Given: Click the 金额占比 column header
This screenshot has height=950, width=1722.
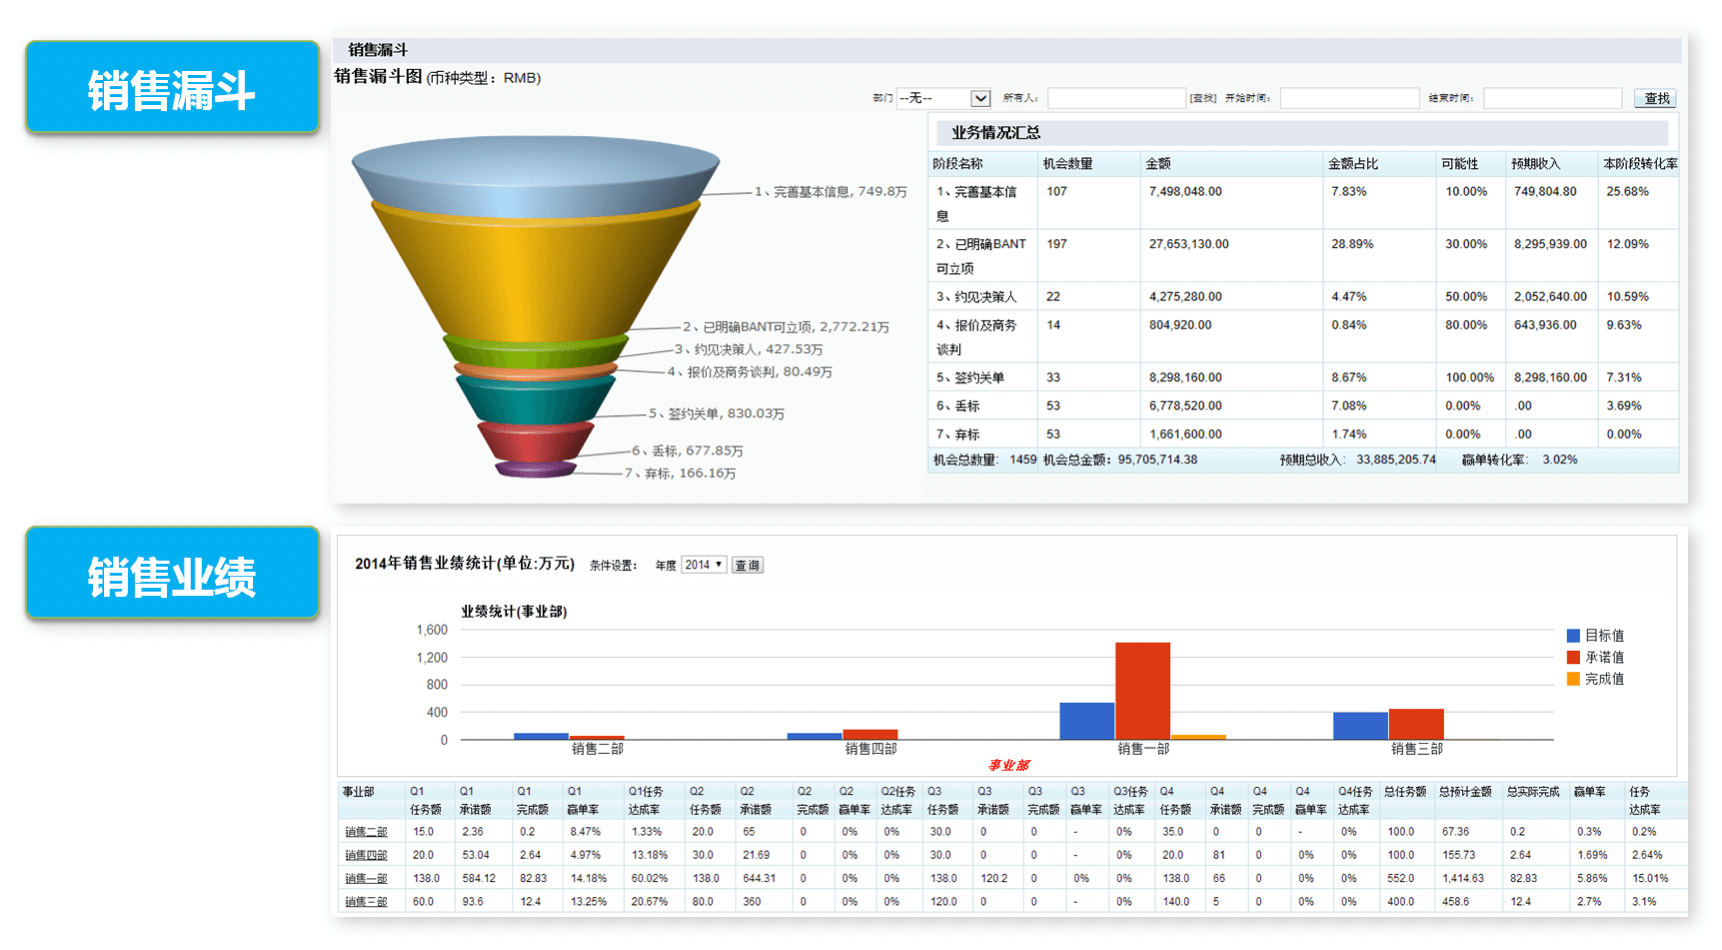Looking at the screenshot, I should pos(1353,164).
